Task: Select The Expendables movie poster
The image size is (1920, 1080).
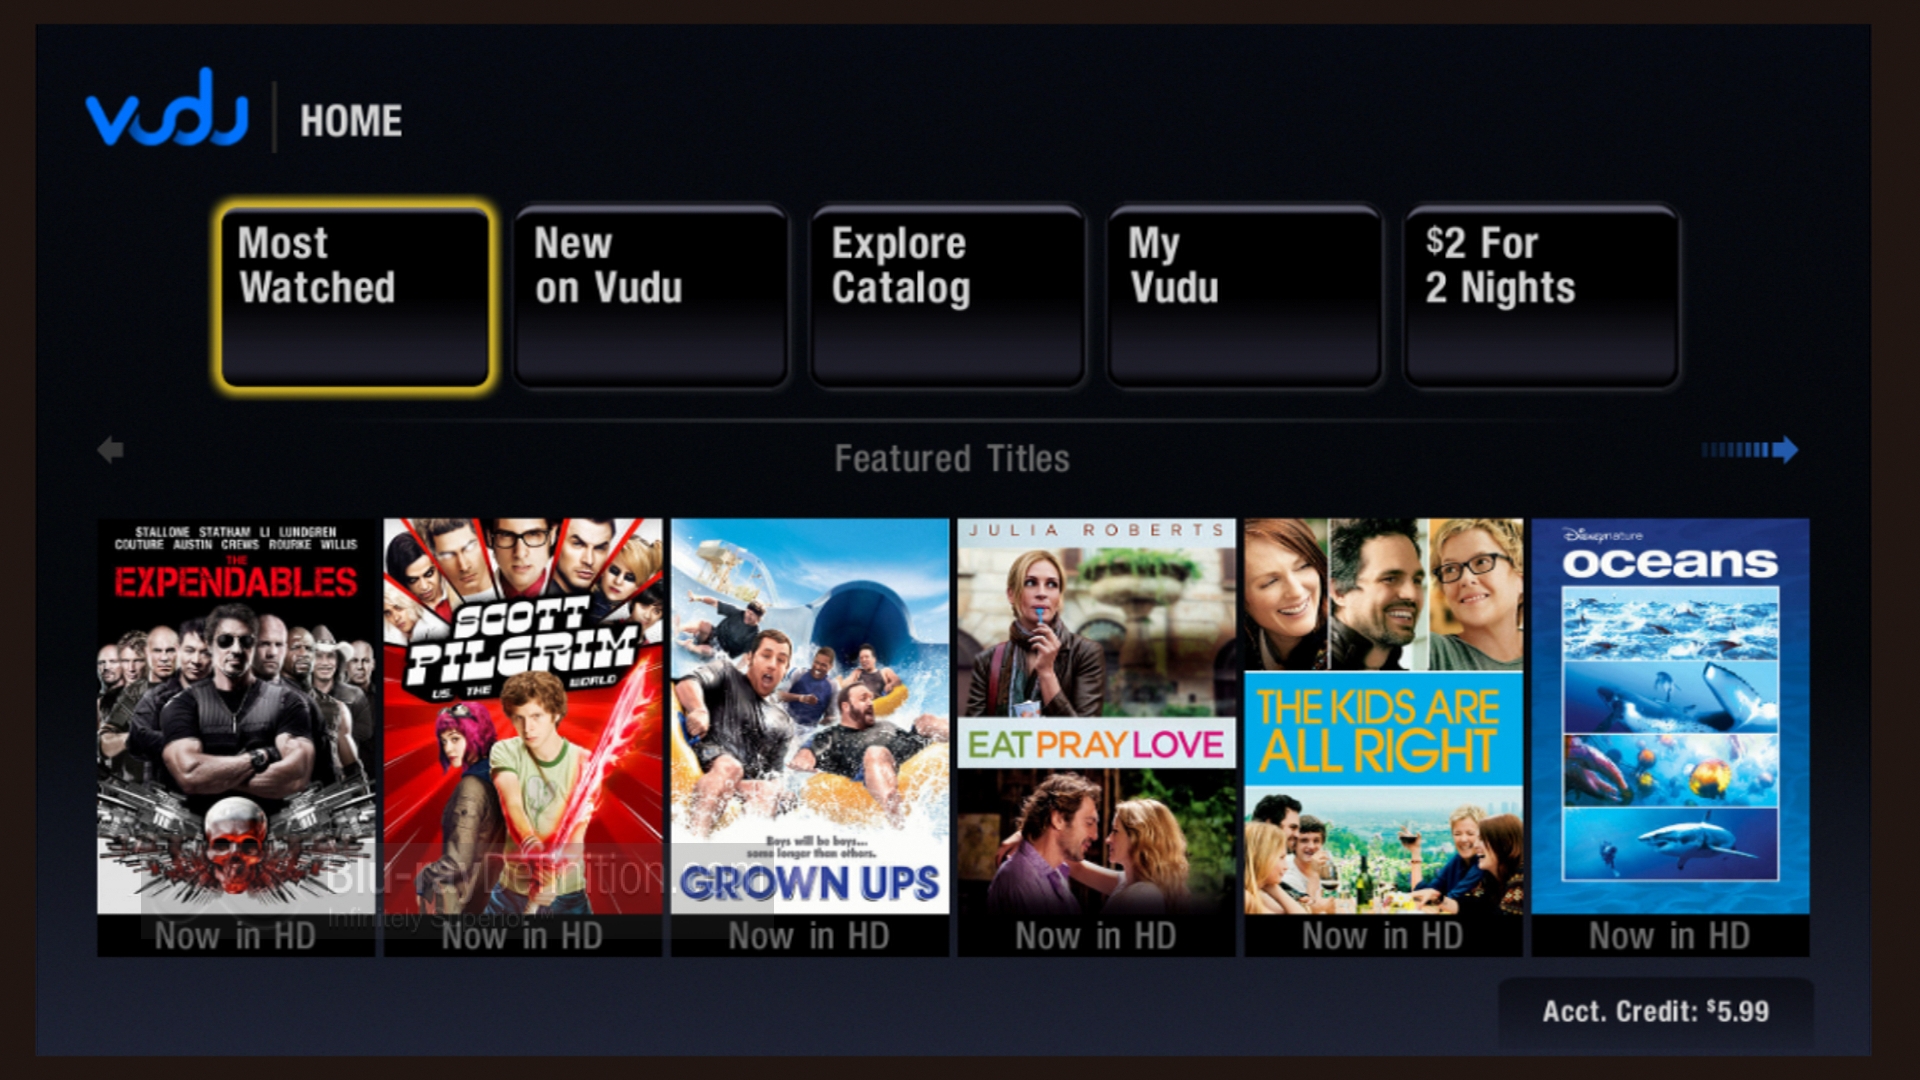Action: coord(236,716)
